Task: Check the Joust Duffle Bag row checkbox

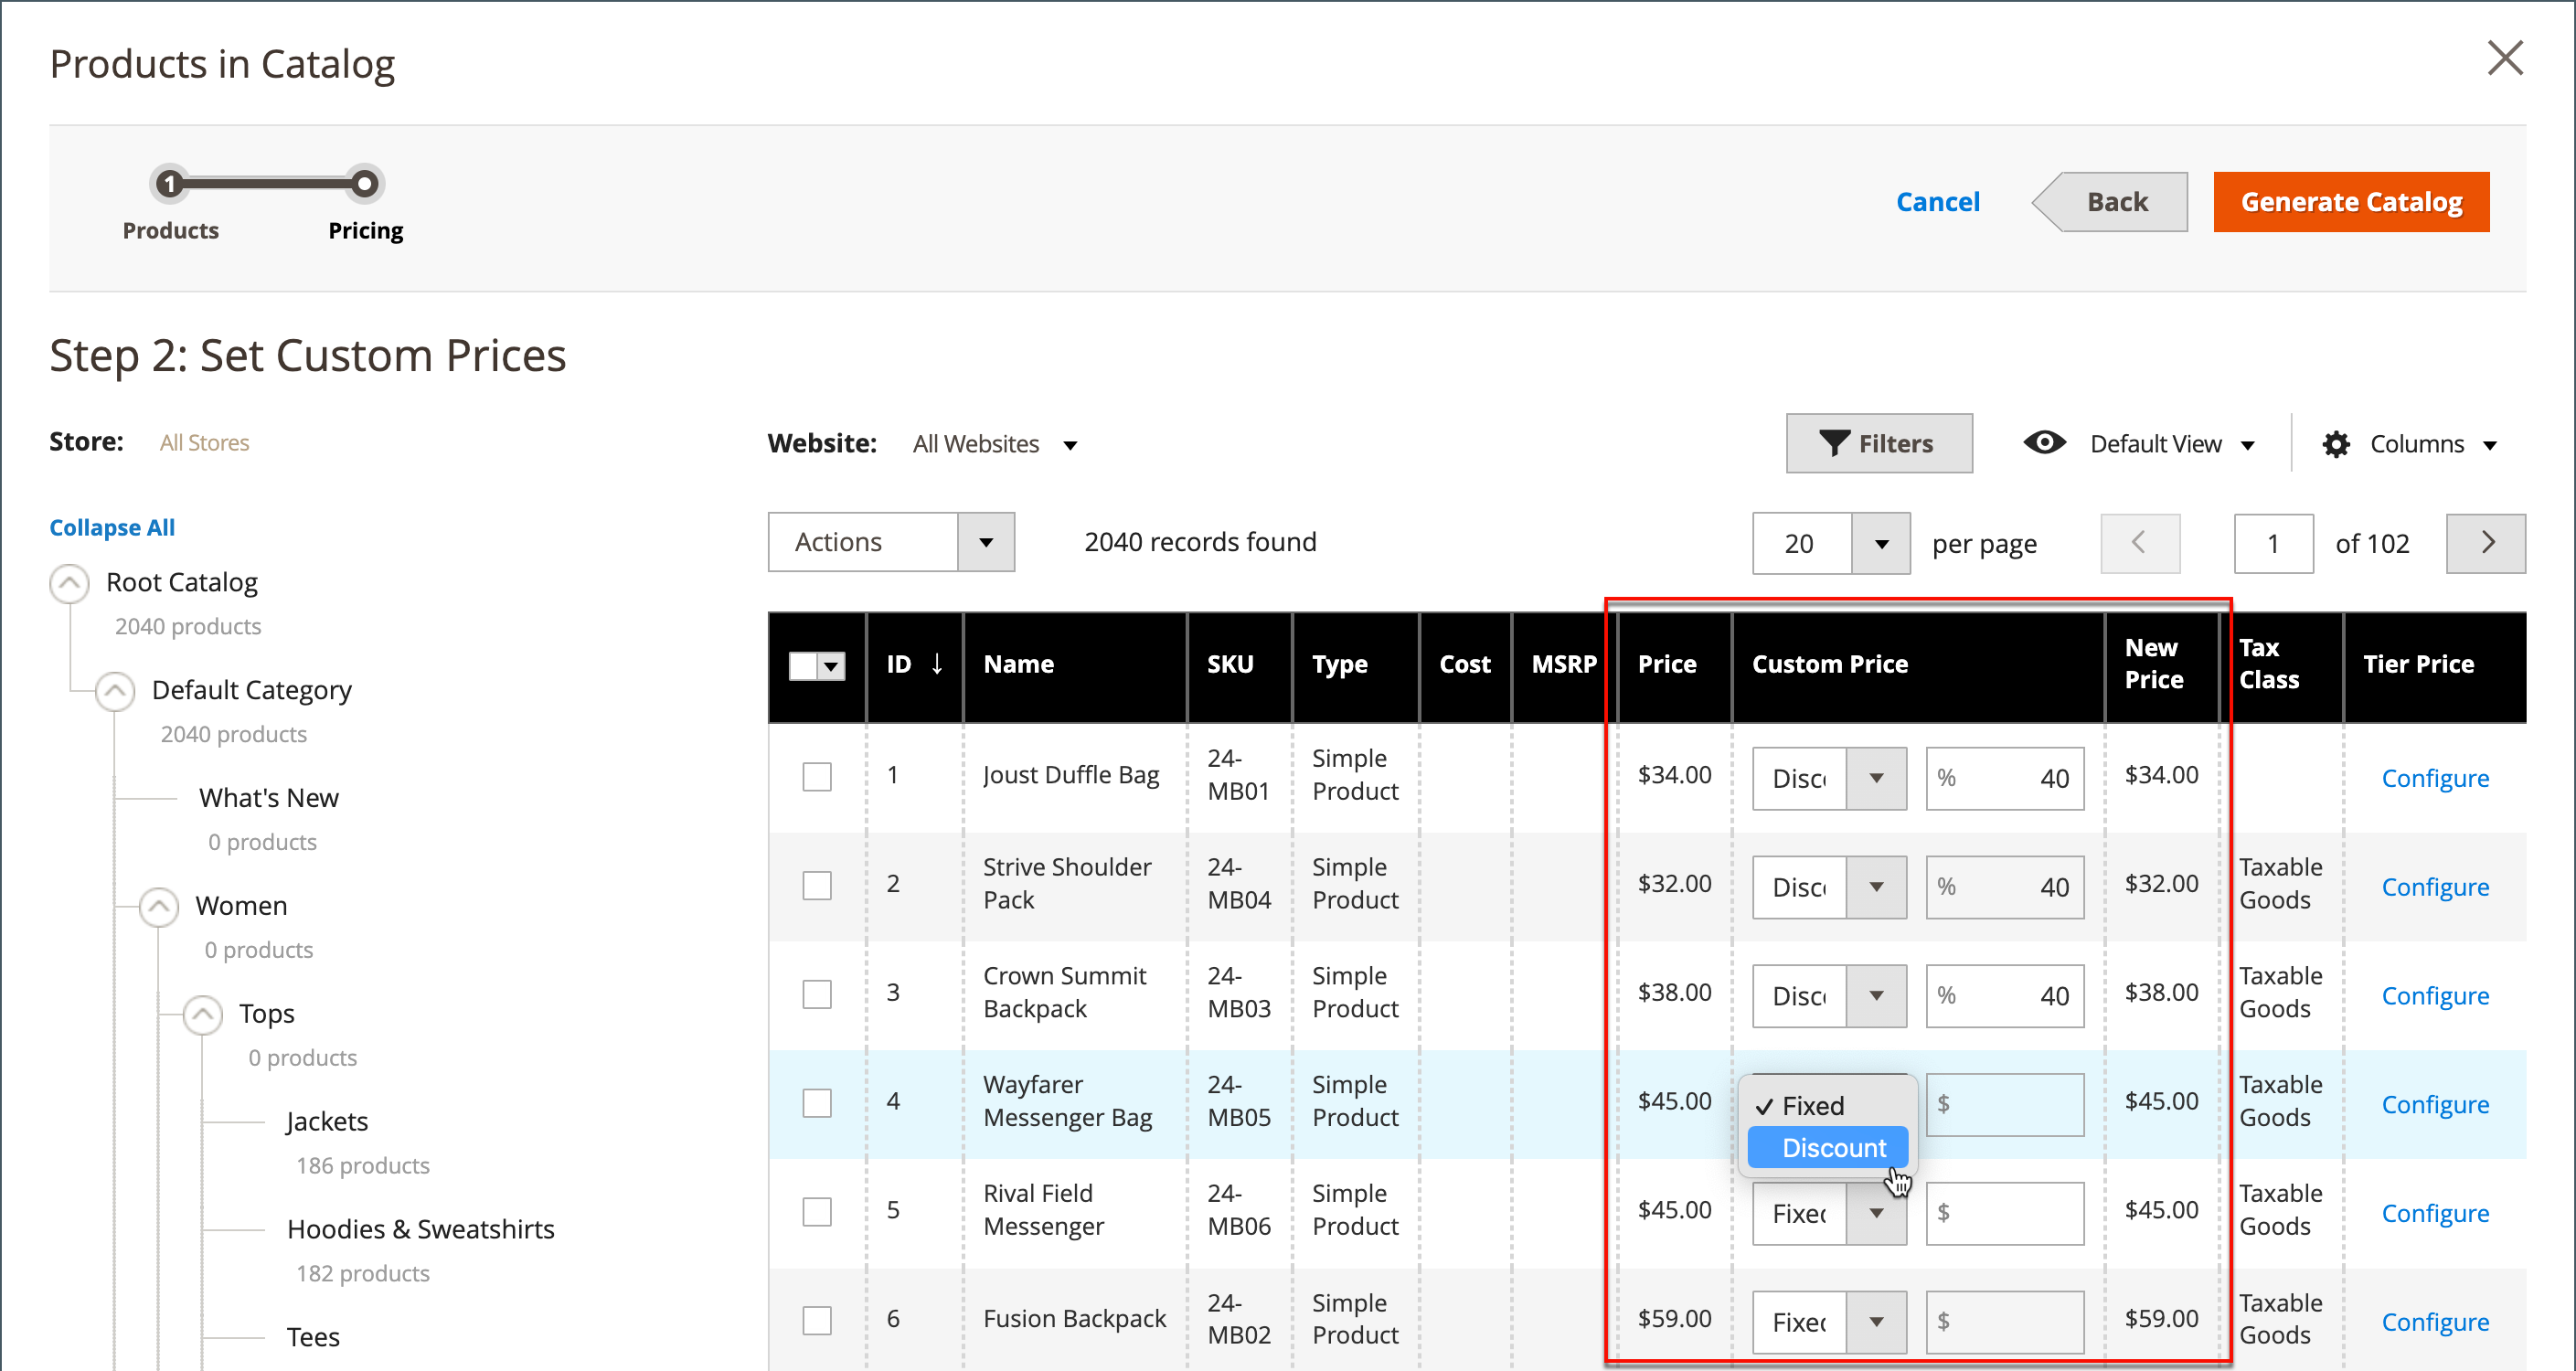Action: 817,777
